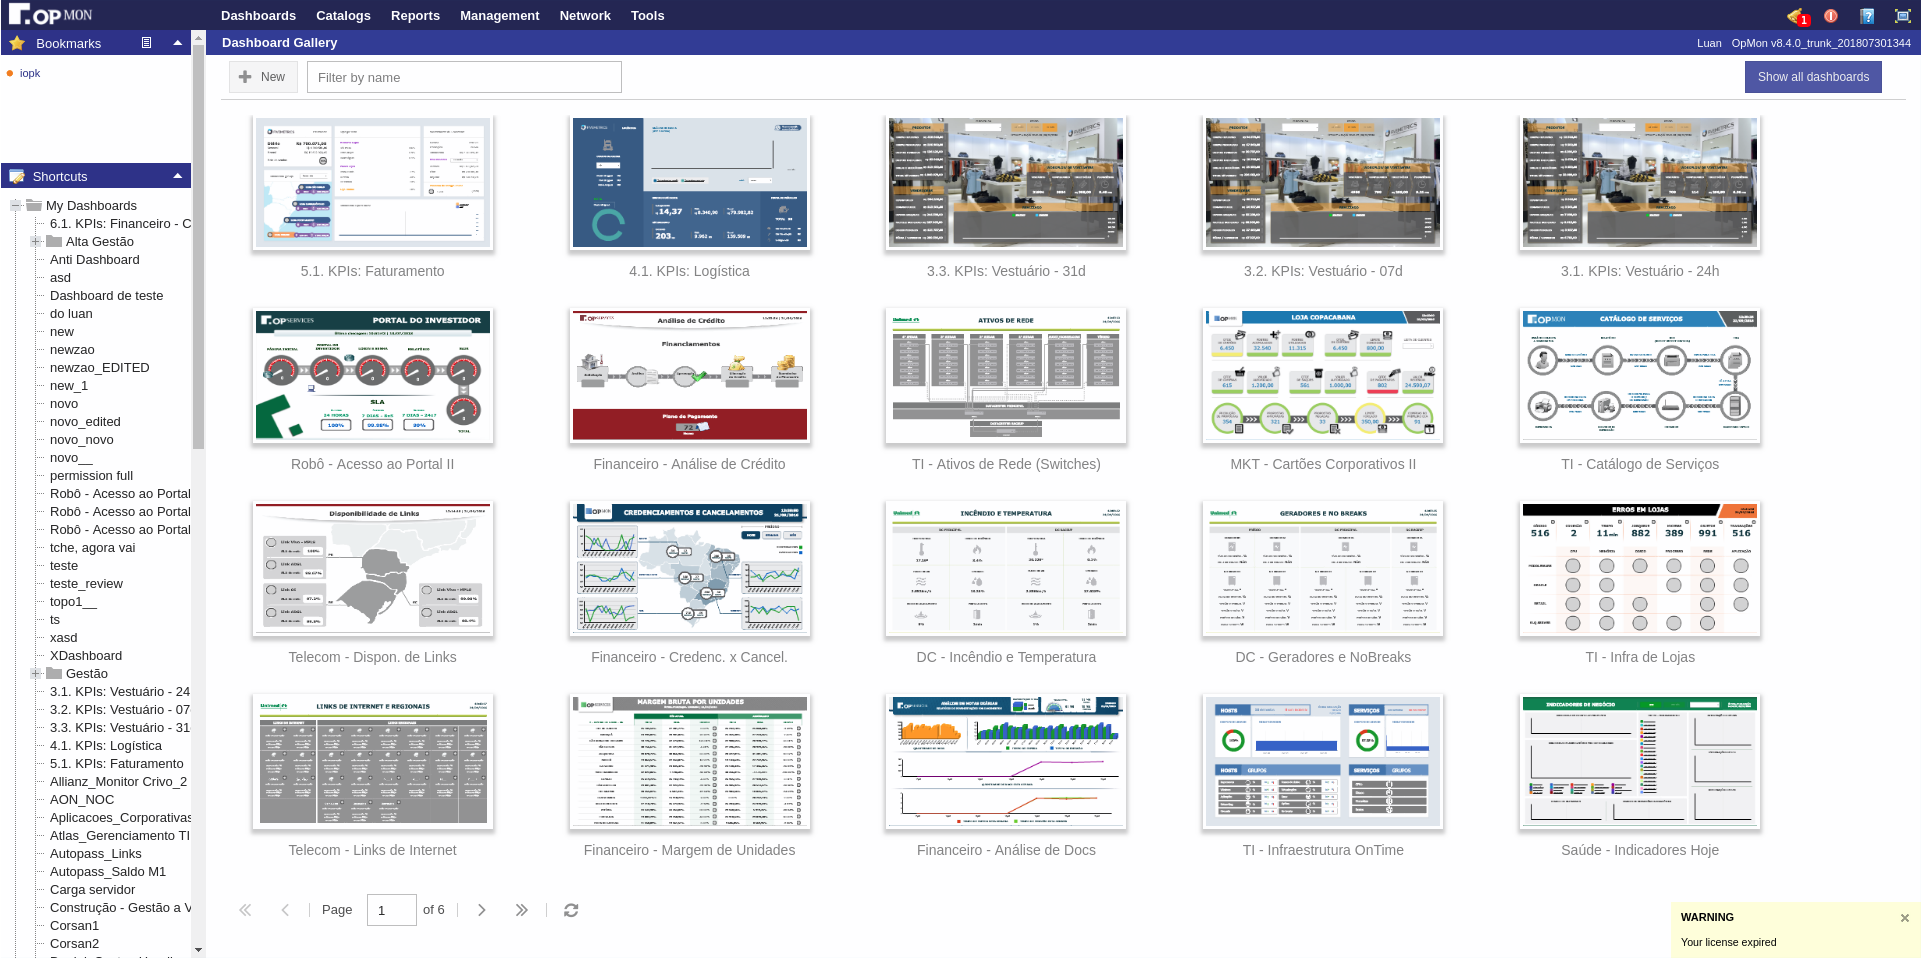1921x958 pixels.
Task: Click the bookmarks list icon
Action: click(147, 43)
